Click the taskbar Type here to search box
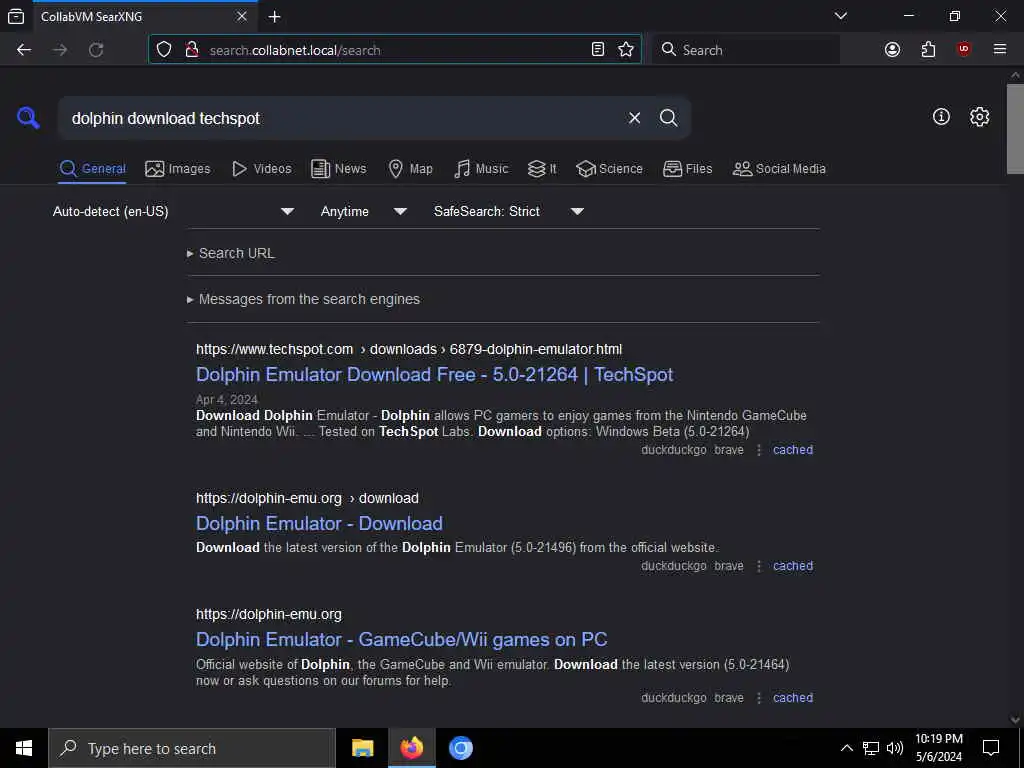The image size is (1024, 768). [x=192, y=748]
